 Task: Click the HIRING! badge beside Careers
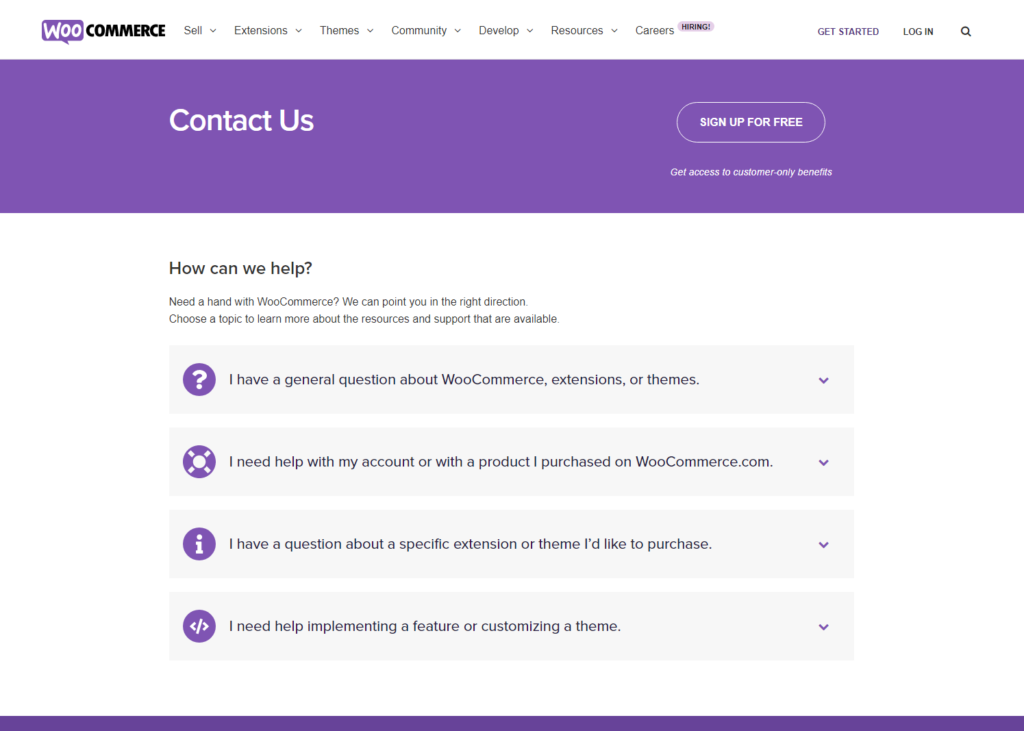696,27
